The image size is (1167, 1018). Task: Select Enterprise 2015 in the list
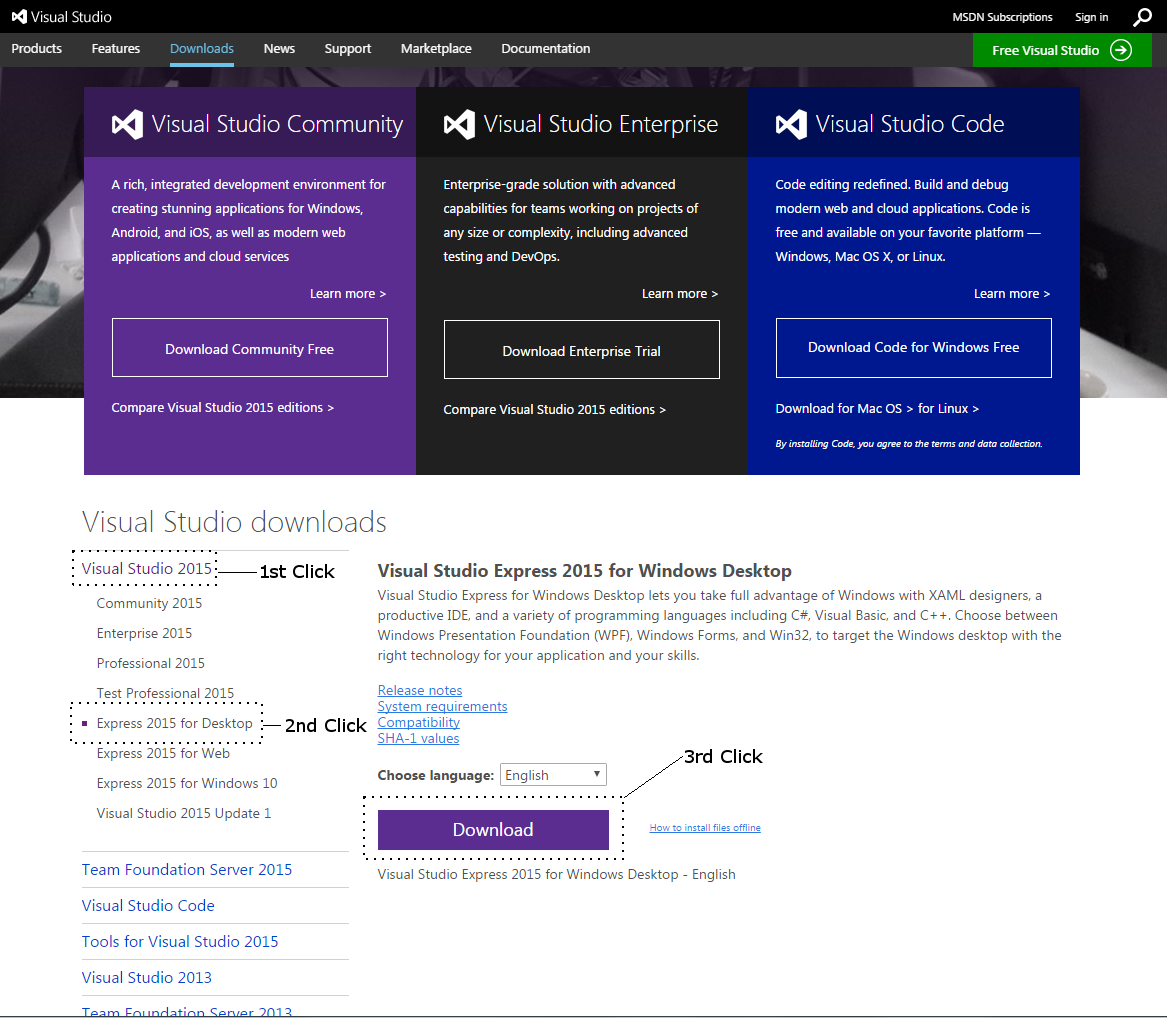144,633
